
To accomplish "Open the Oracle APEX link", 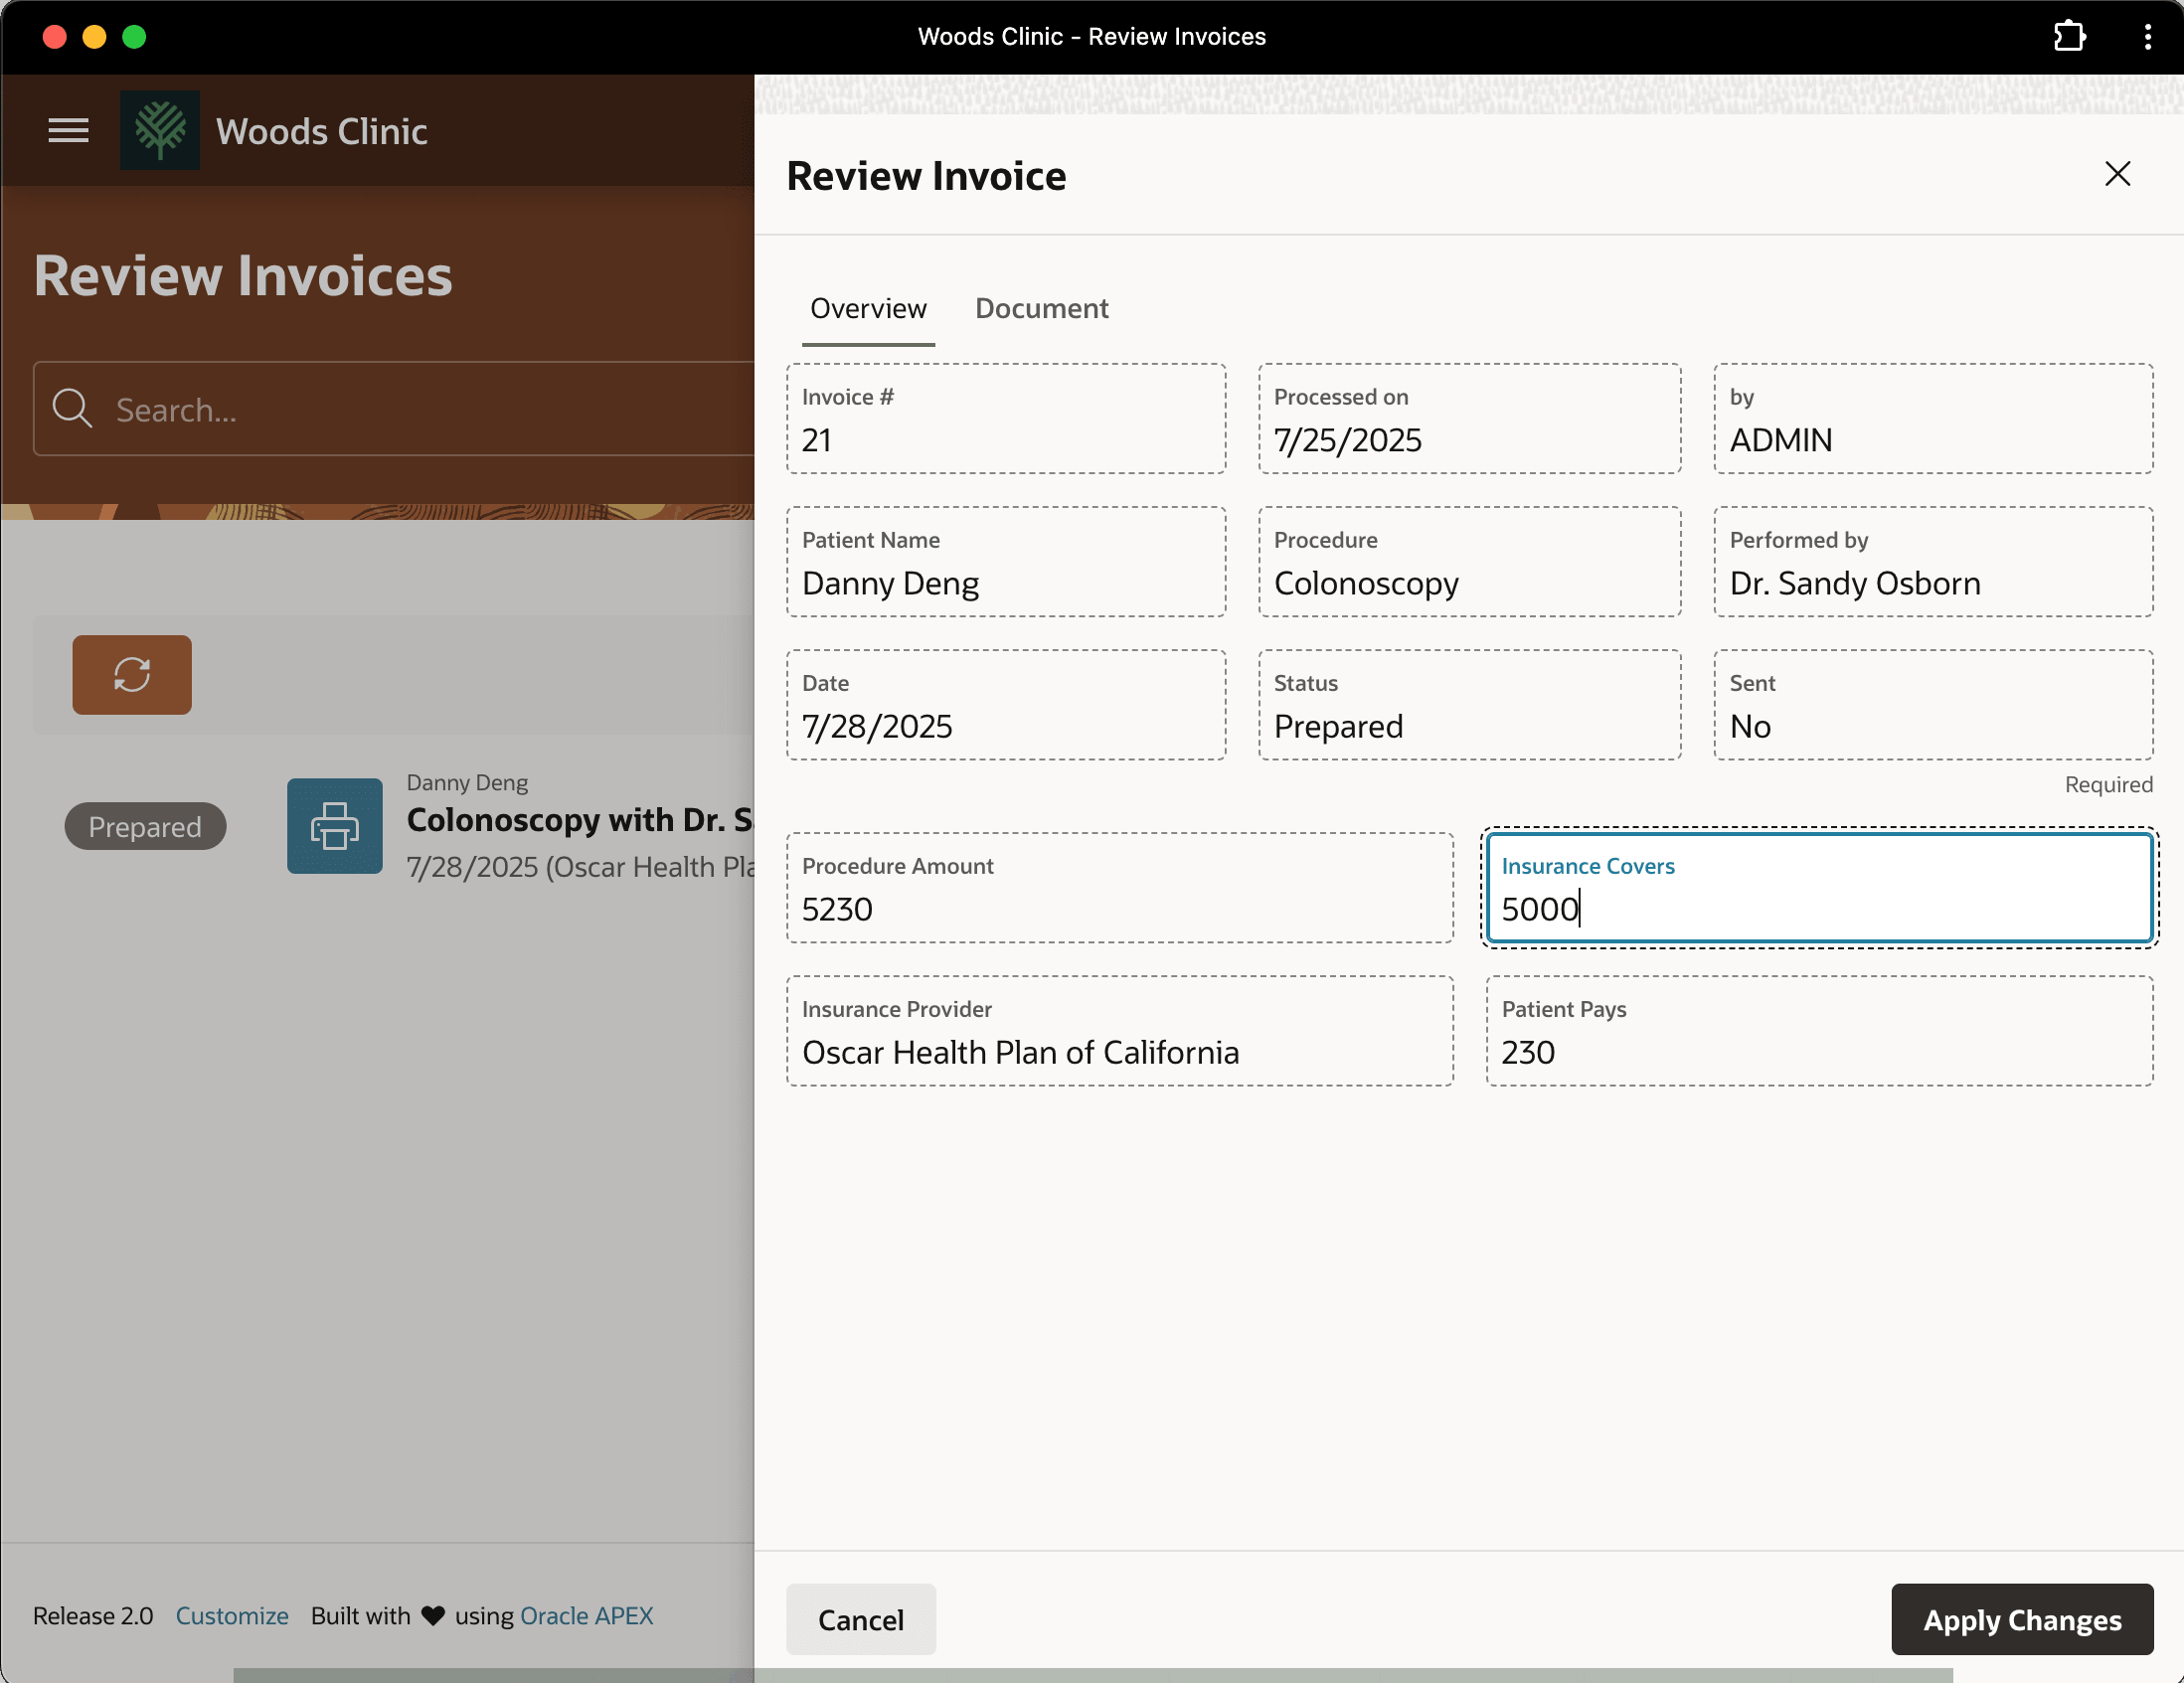I will pos(587,1616).
